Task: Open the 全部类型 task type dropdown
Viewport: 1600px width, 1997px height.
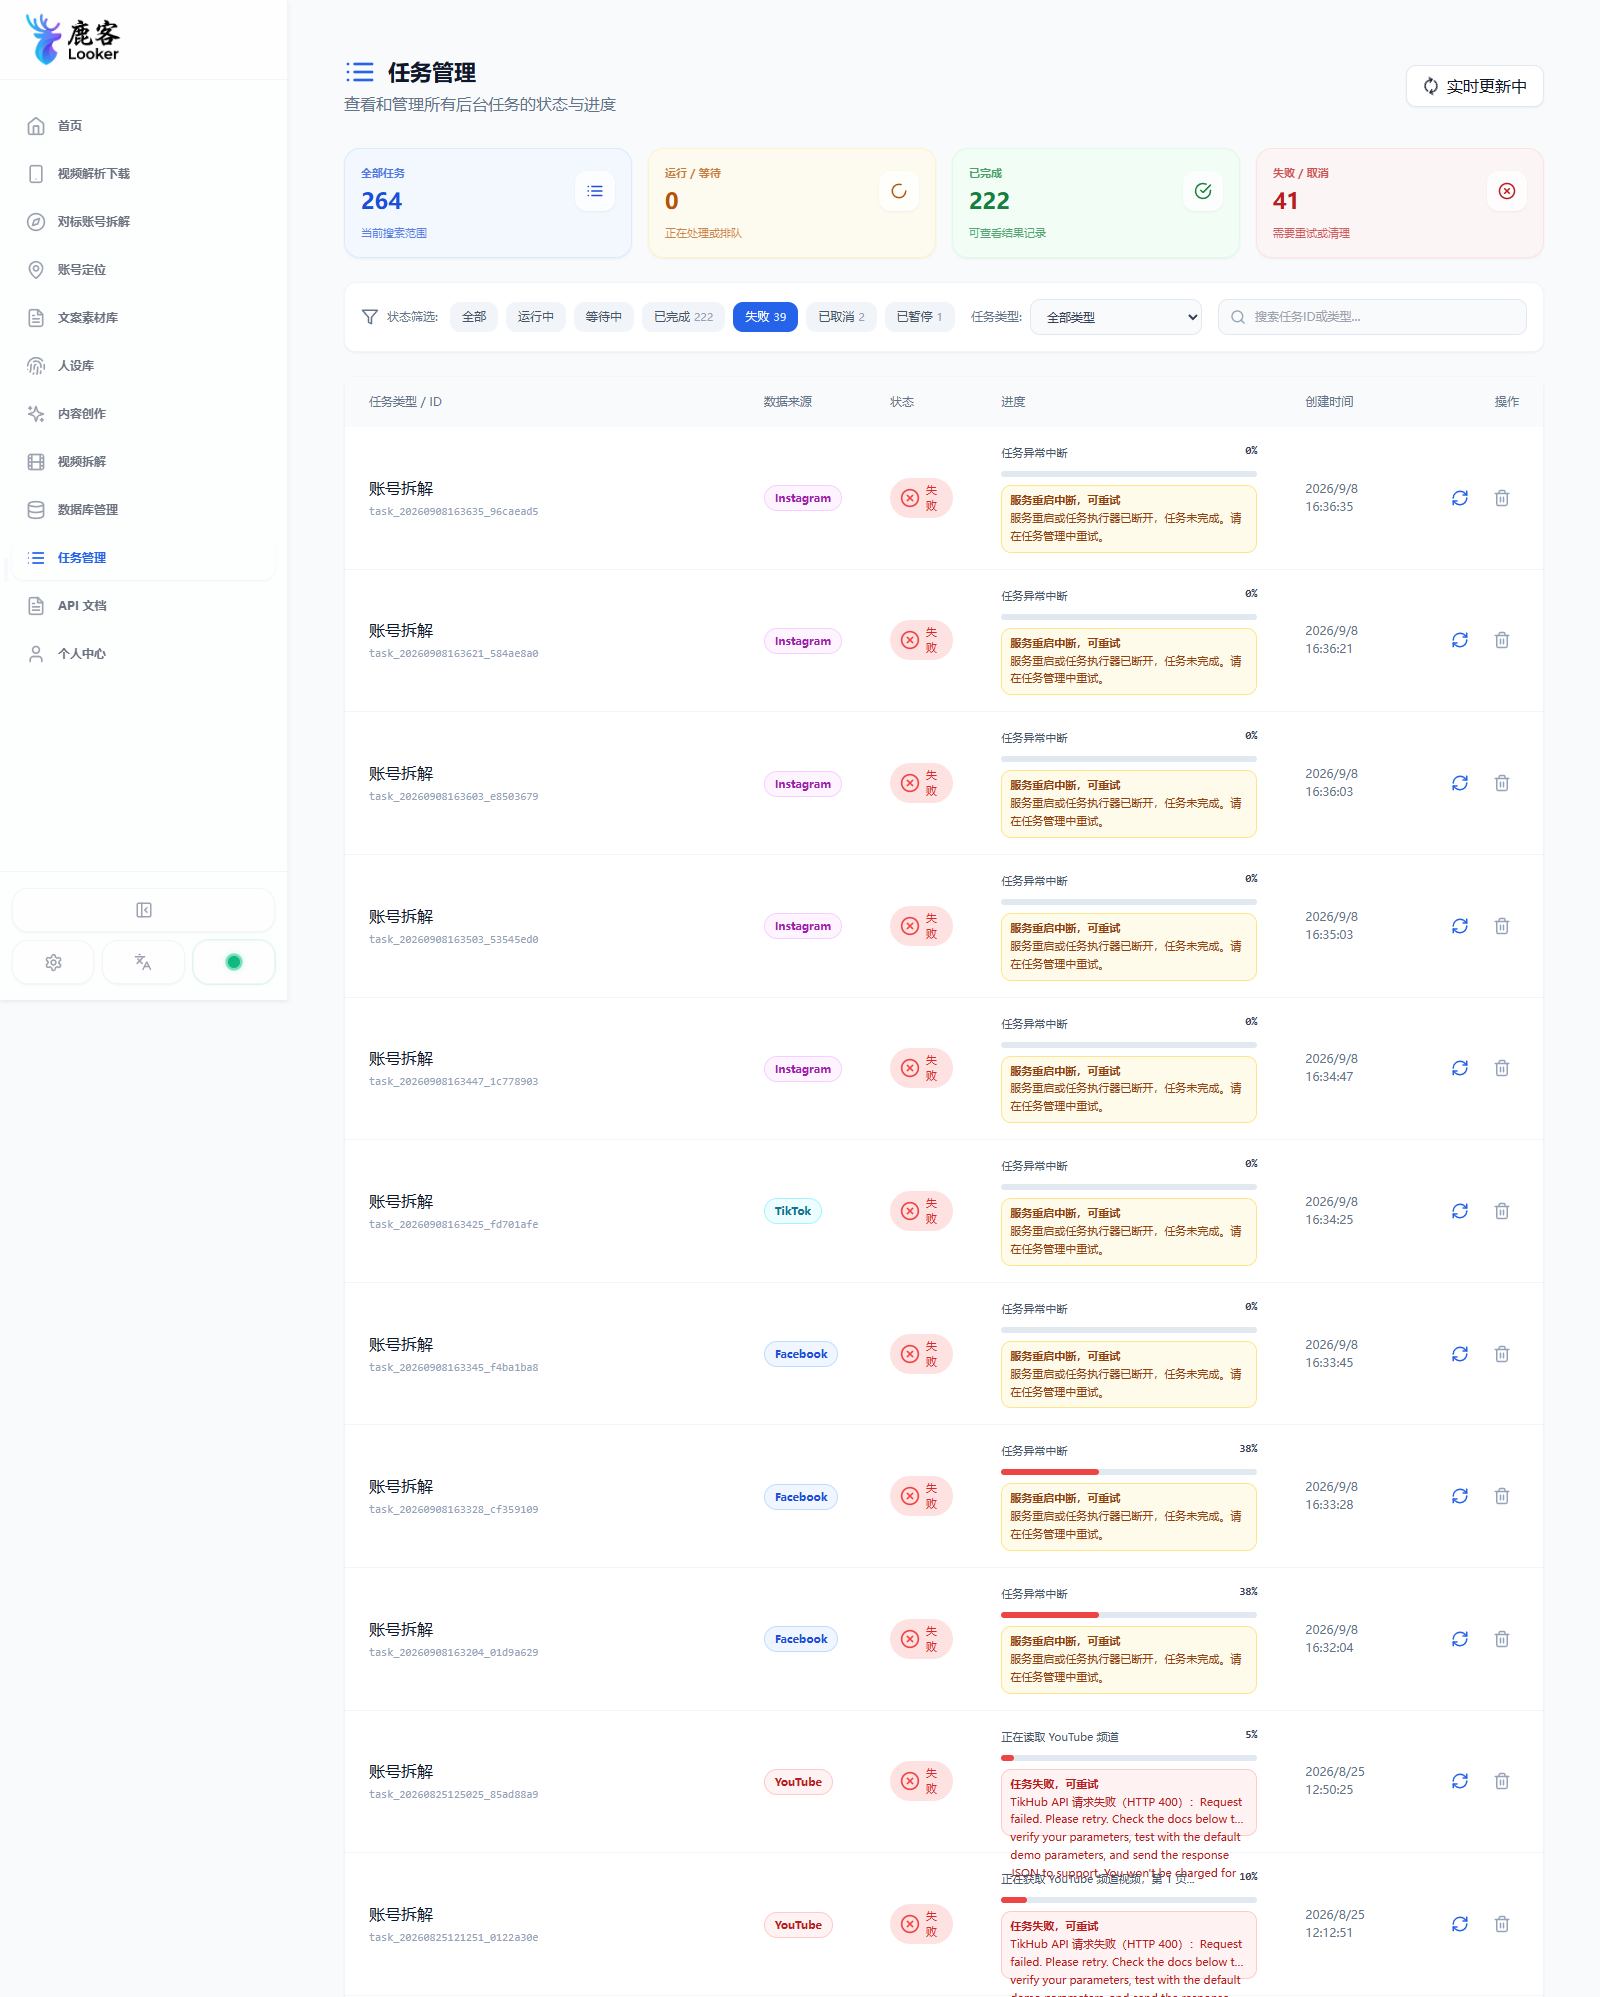Action: (x=1116, y=317)
